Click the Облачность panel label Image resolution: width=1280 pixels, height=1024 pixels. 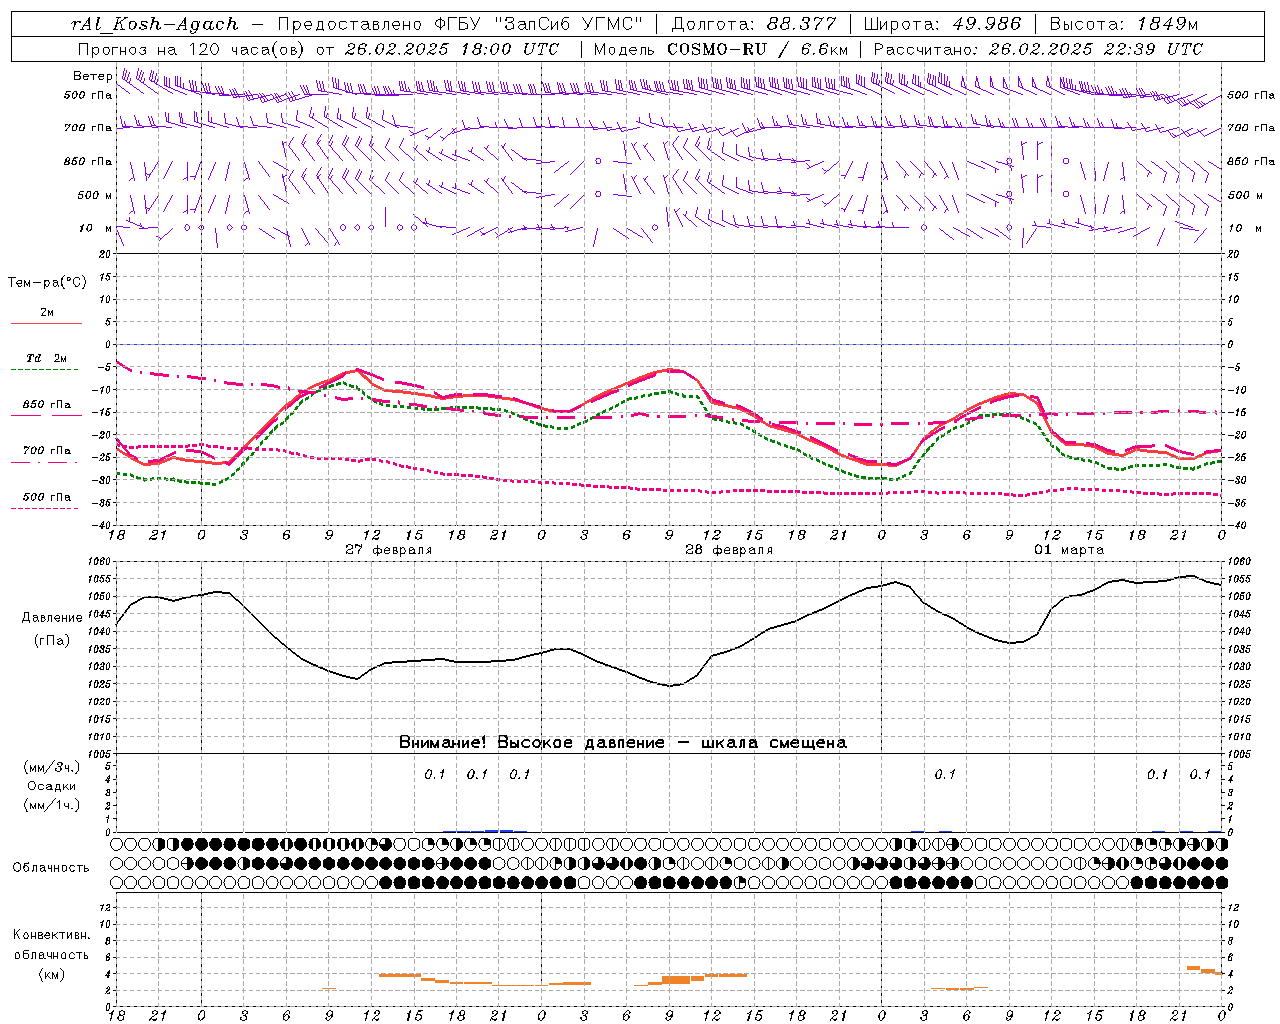tap(51, 868)
